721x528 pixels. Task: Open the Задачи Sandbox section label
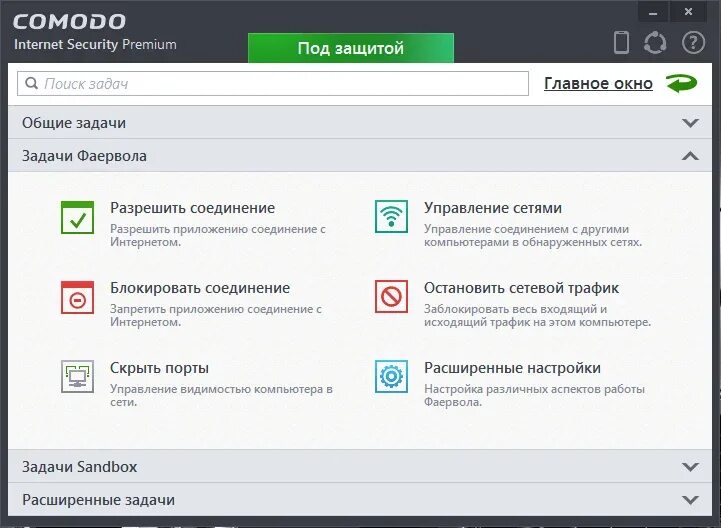(x=80, y=467)
